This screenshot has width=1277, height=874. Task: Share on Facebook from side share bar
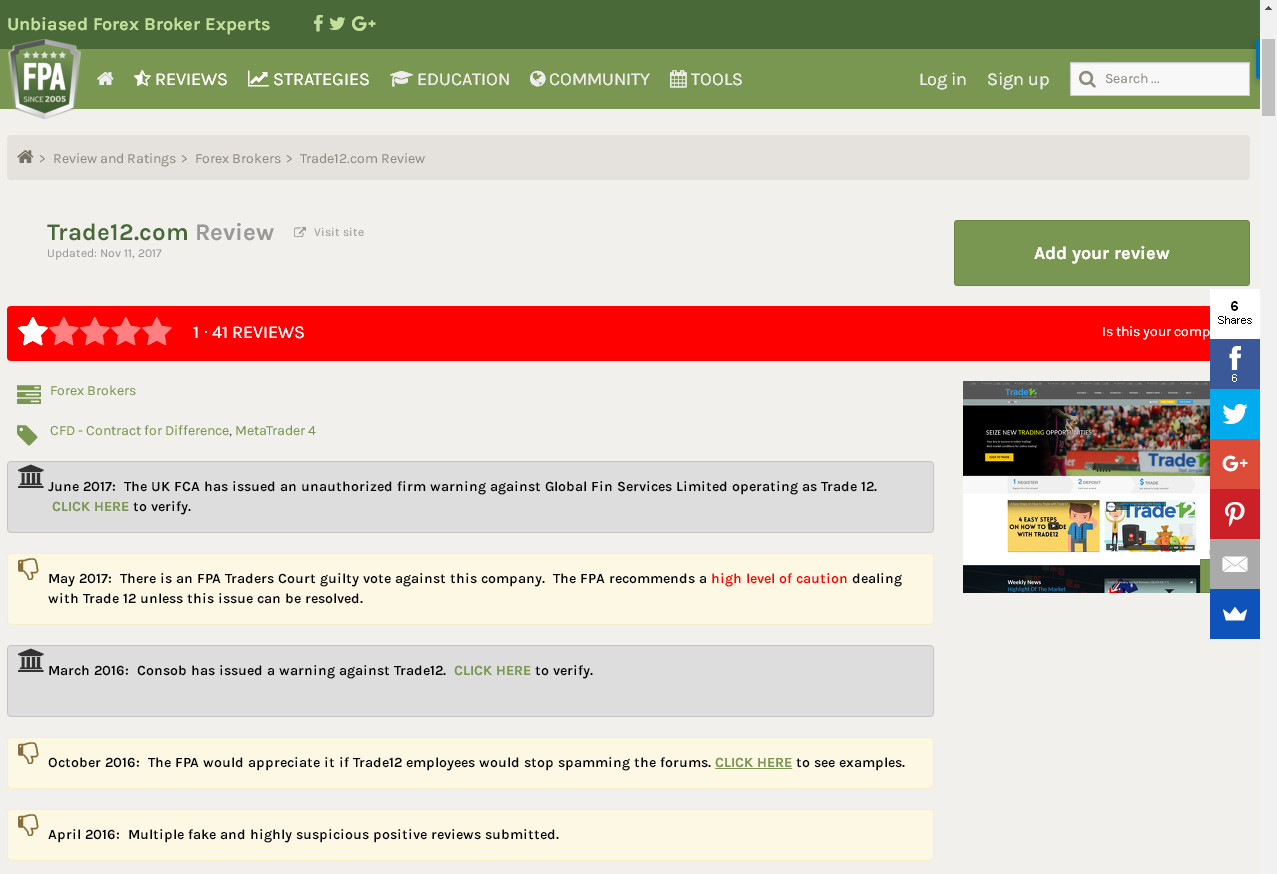1235,364
